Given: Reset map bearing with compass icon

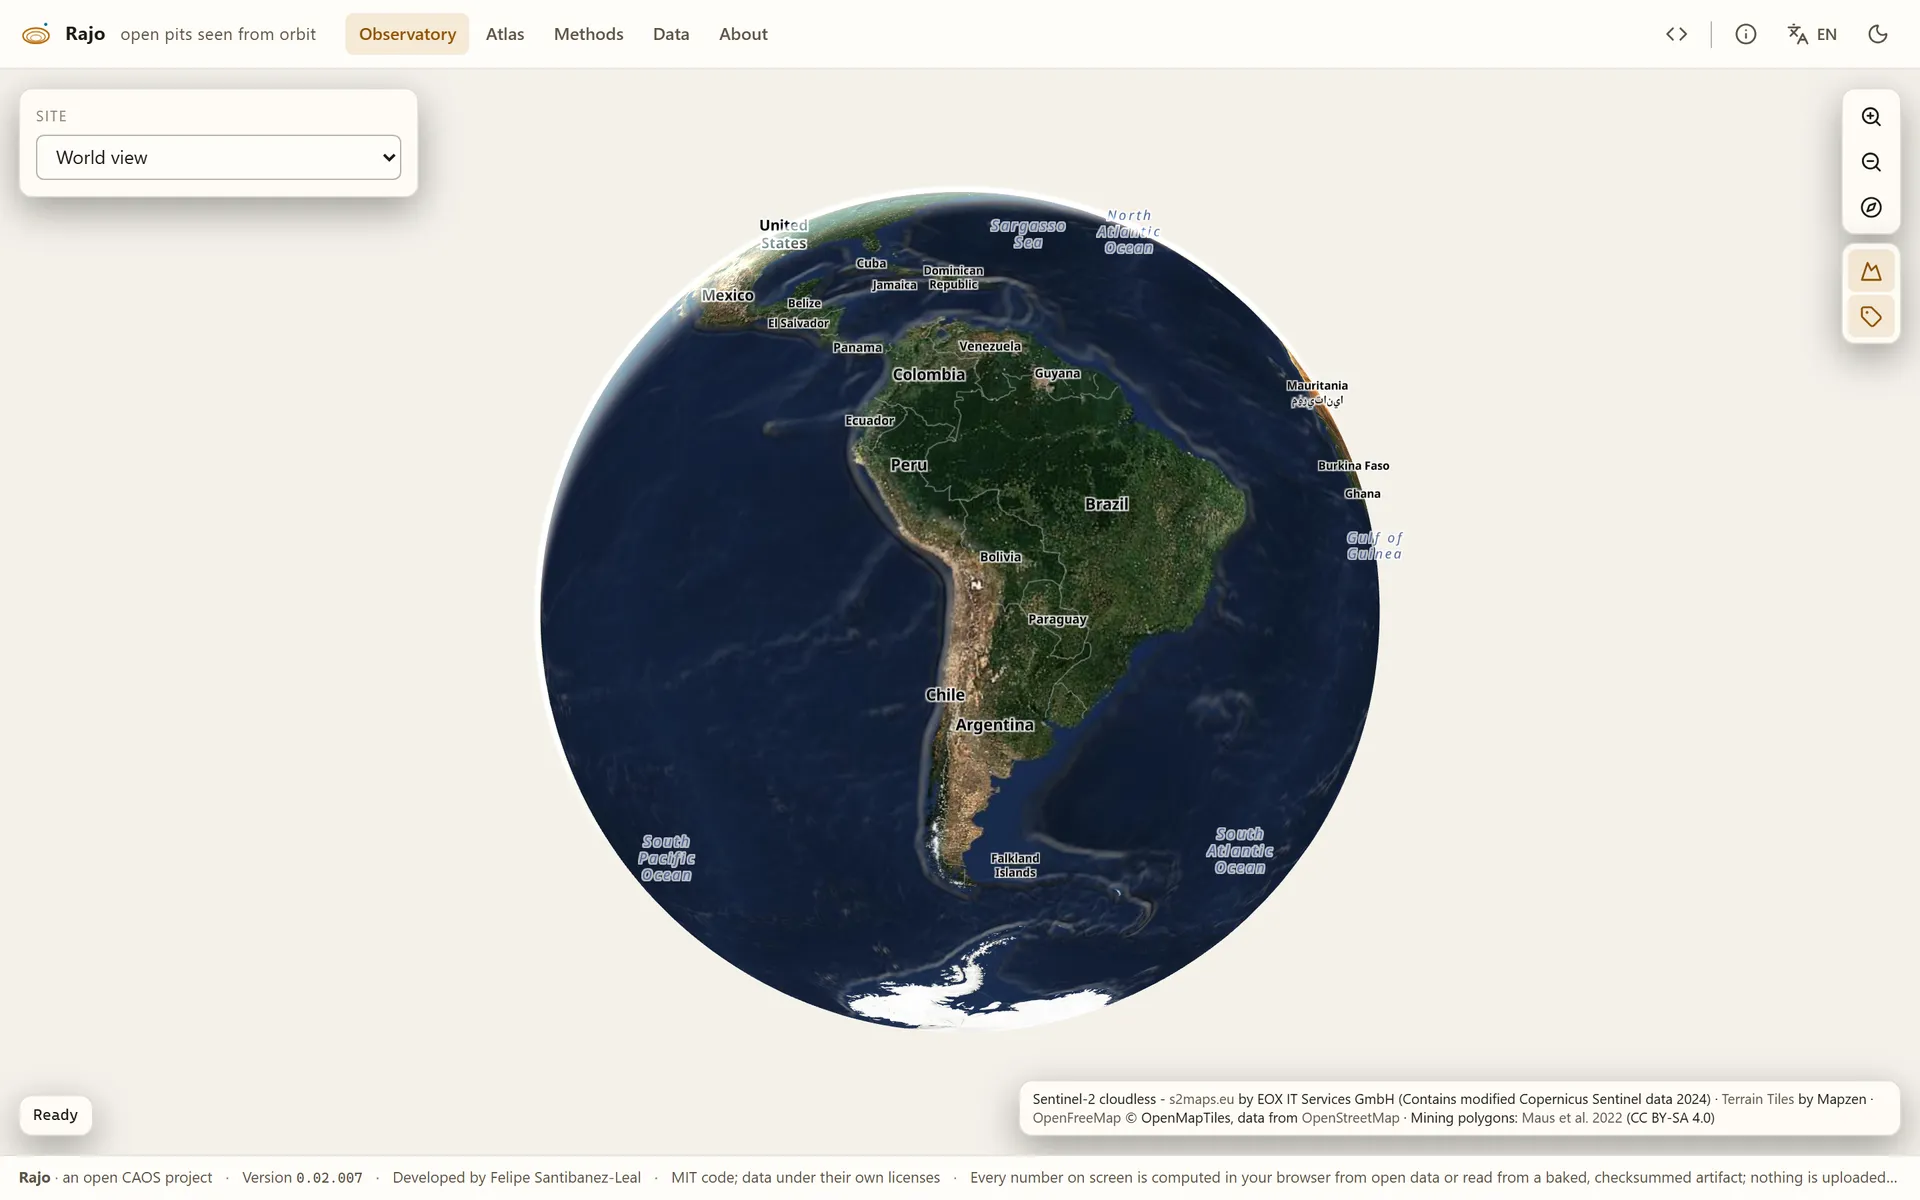Looking at the screenshot, I should pos(1871,207).
